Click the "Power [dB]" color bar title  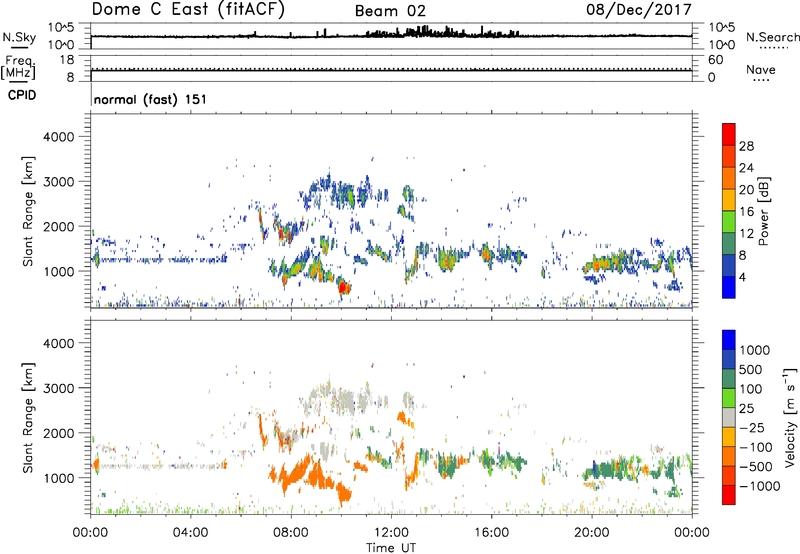pyautogui.click(x=764, y=211)
